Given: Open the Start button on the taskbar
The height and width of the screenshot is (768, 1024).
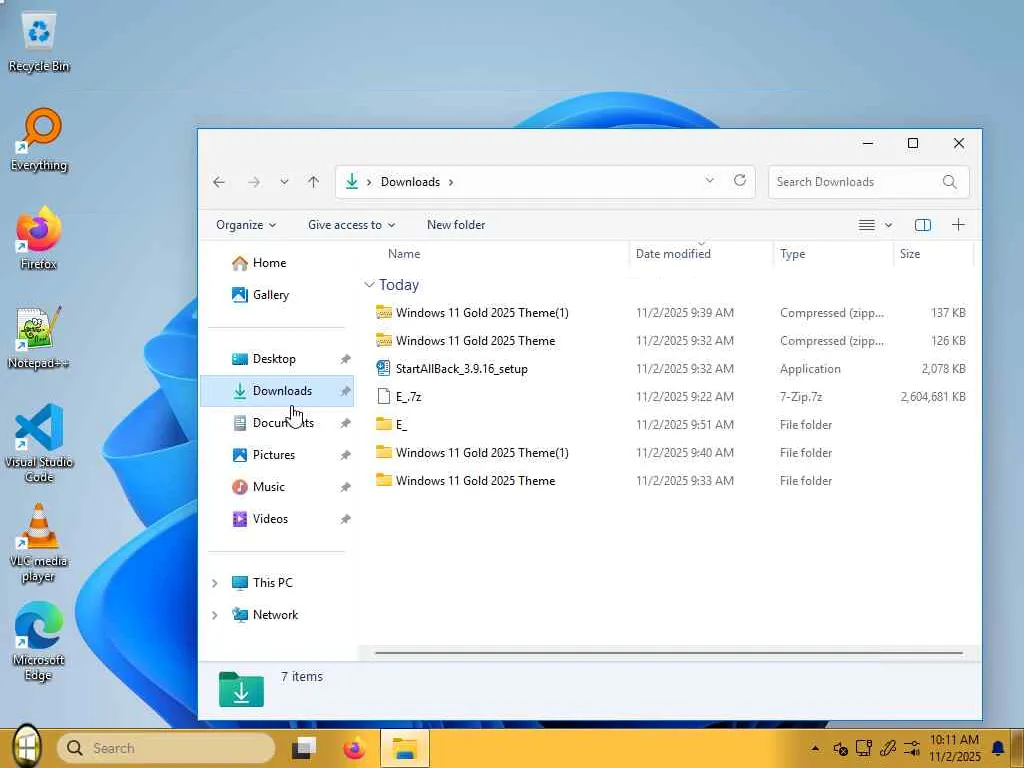Looking at the screenshot, I should pos(26,746).
